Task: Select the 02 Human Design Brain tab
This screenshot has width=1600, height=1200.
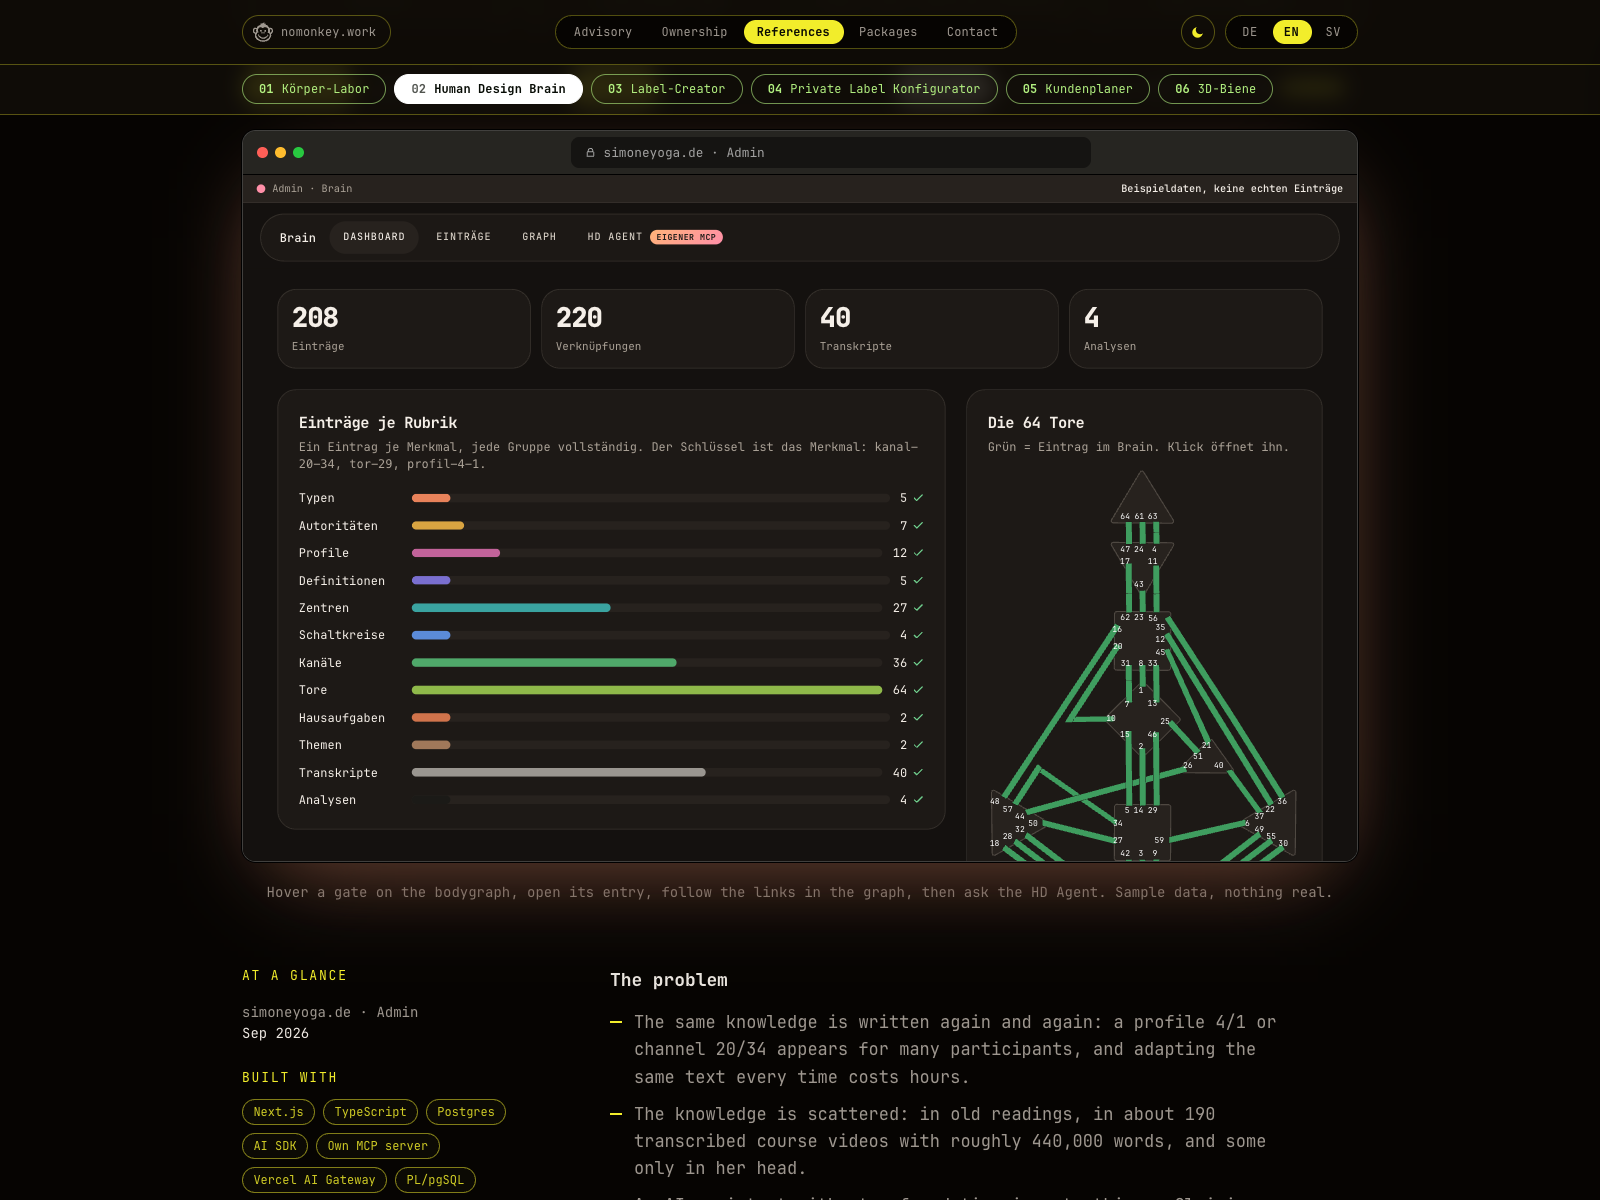Action: tap(488, 89)
